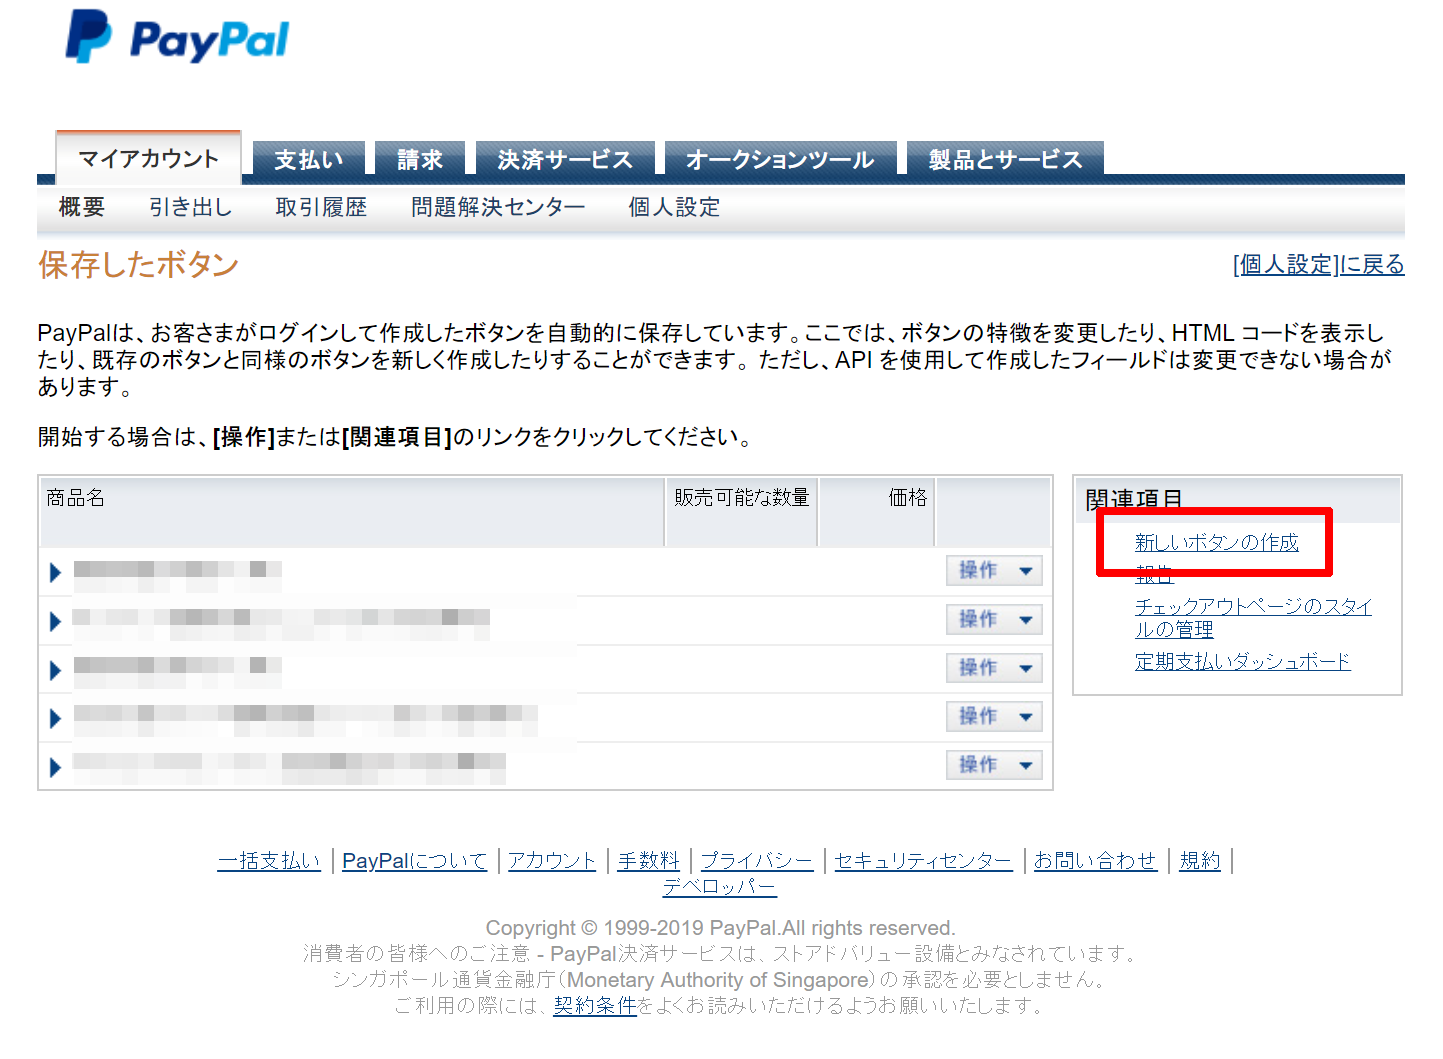Return via the [個人設定]に戻る link
This screenshot has height=1059, width=1443.
click(x=1319, y=265)
